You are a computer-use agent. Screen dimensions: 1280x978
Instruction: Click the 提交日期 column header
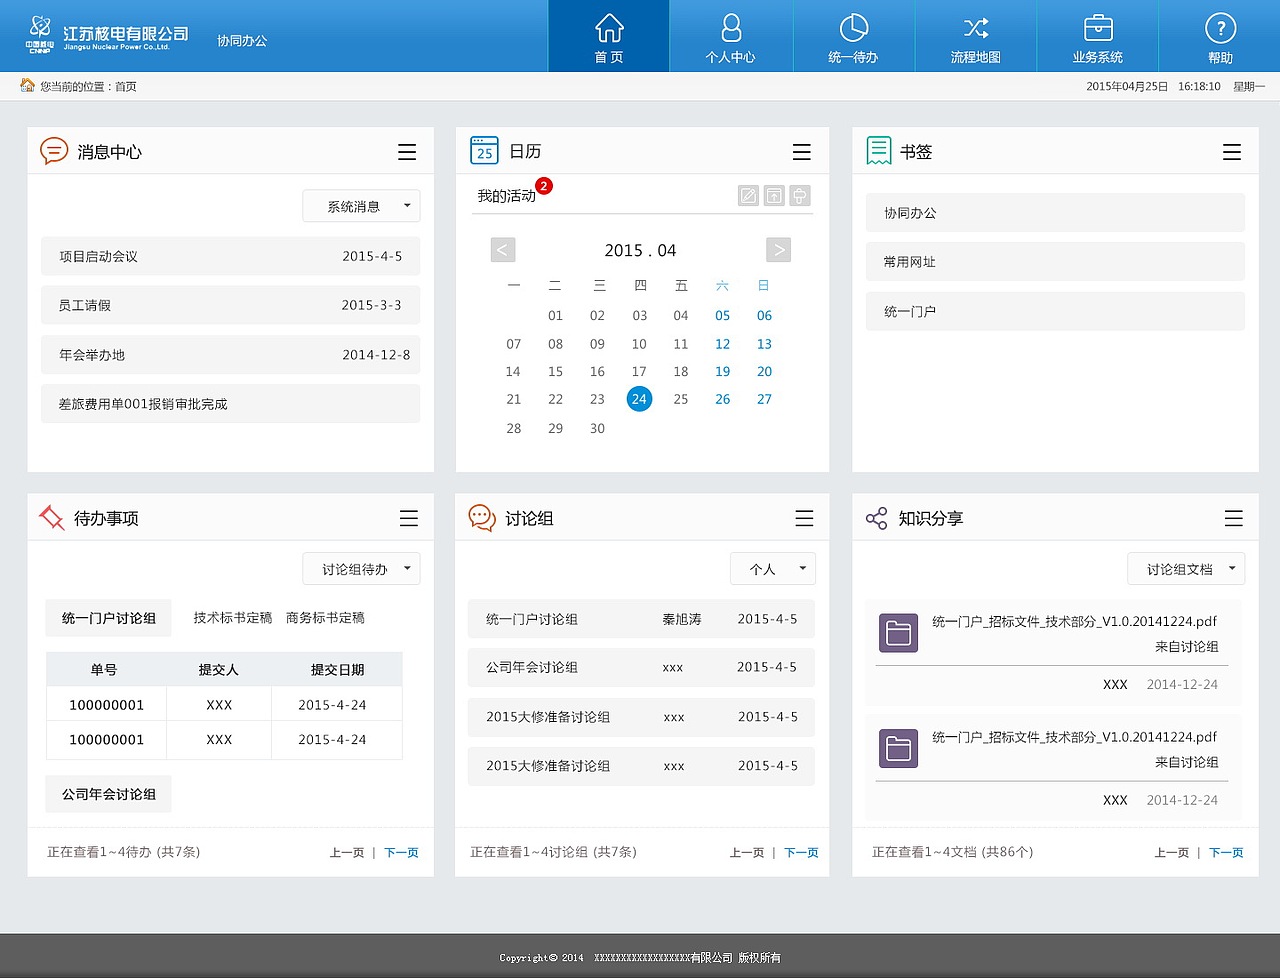click(x=337, y=669)
